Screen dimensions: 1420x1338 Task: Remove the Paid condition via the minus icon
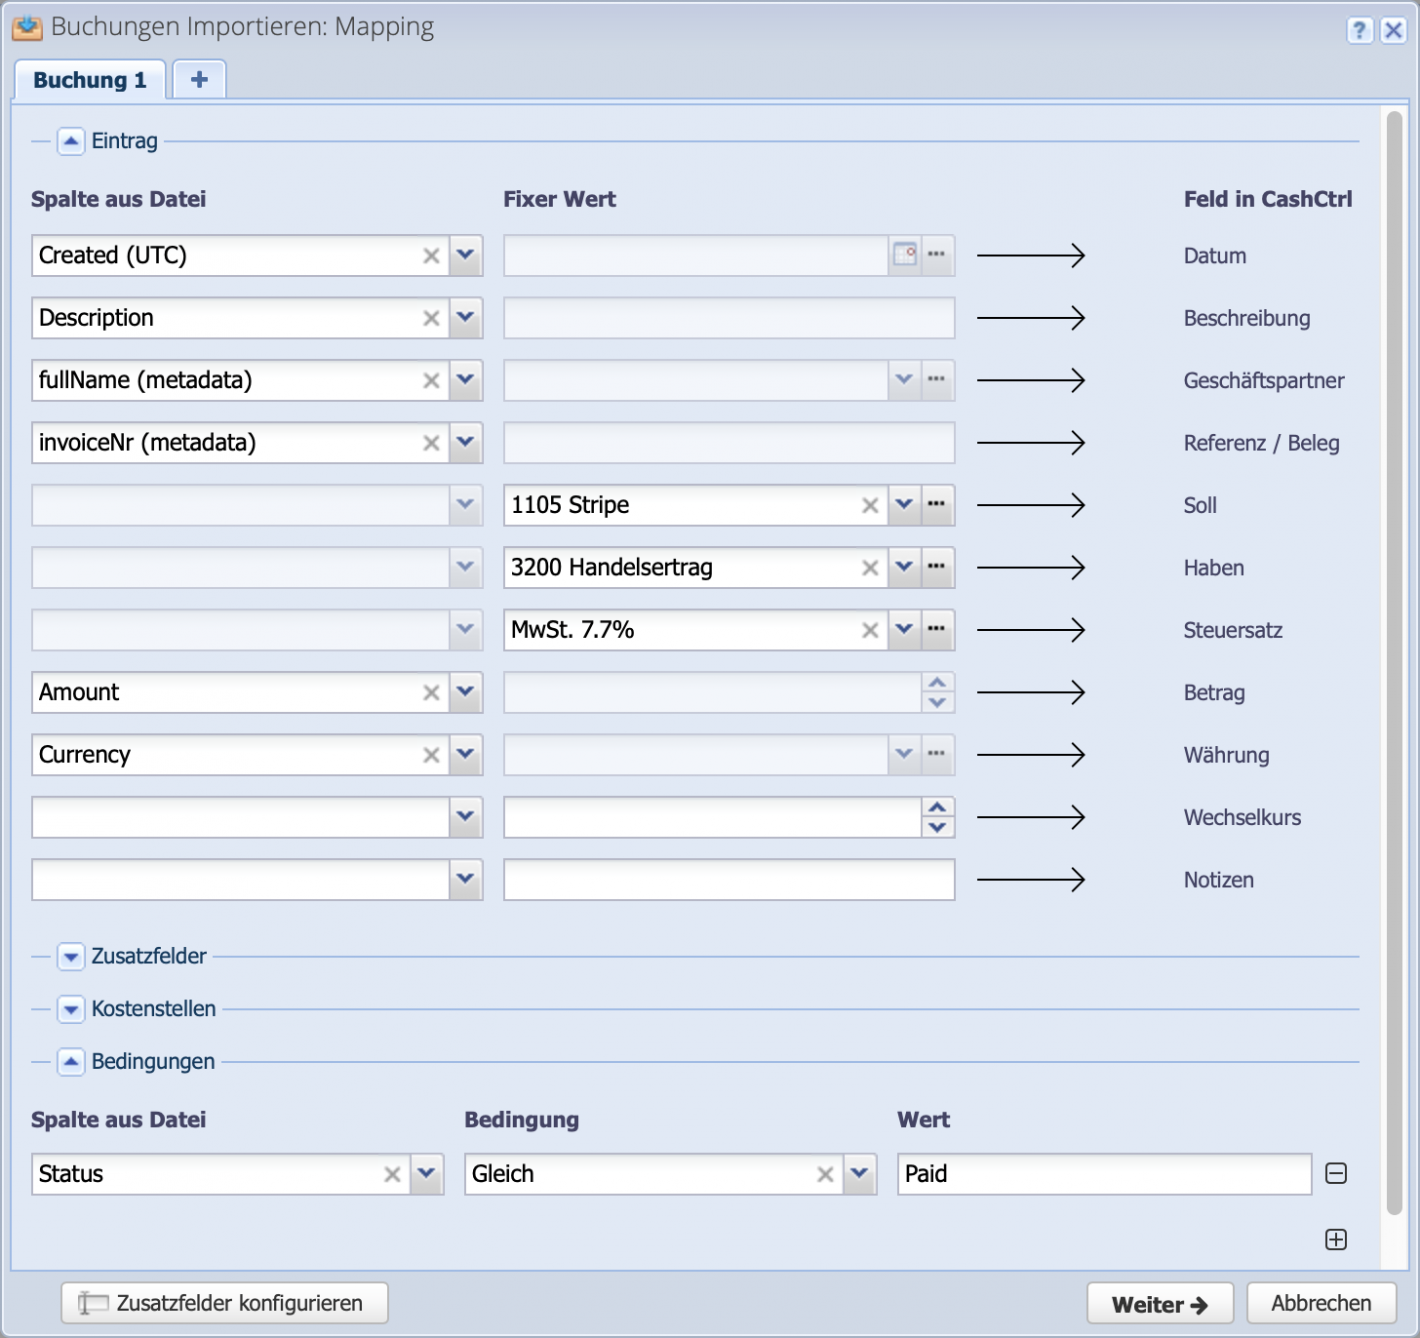[x=1336, y=1173]
